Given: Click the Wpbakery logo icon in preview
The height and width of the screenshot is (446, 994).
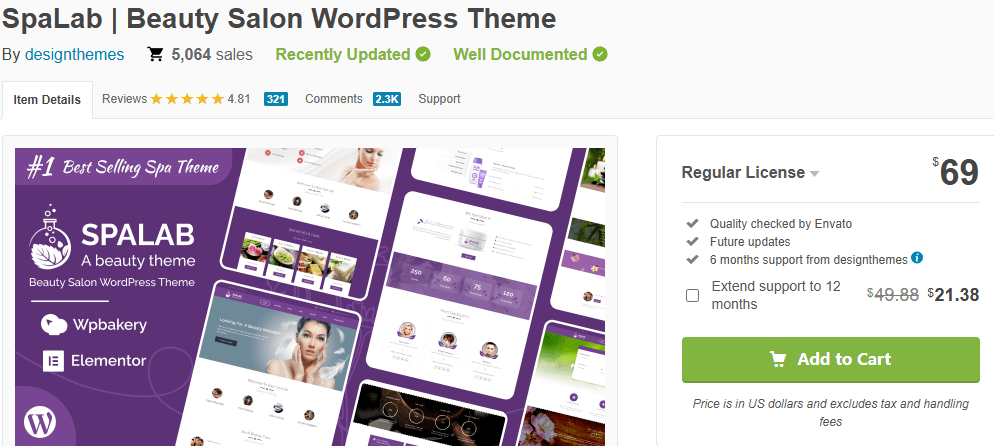Looking at the screenshot, I should (54, 325).
